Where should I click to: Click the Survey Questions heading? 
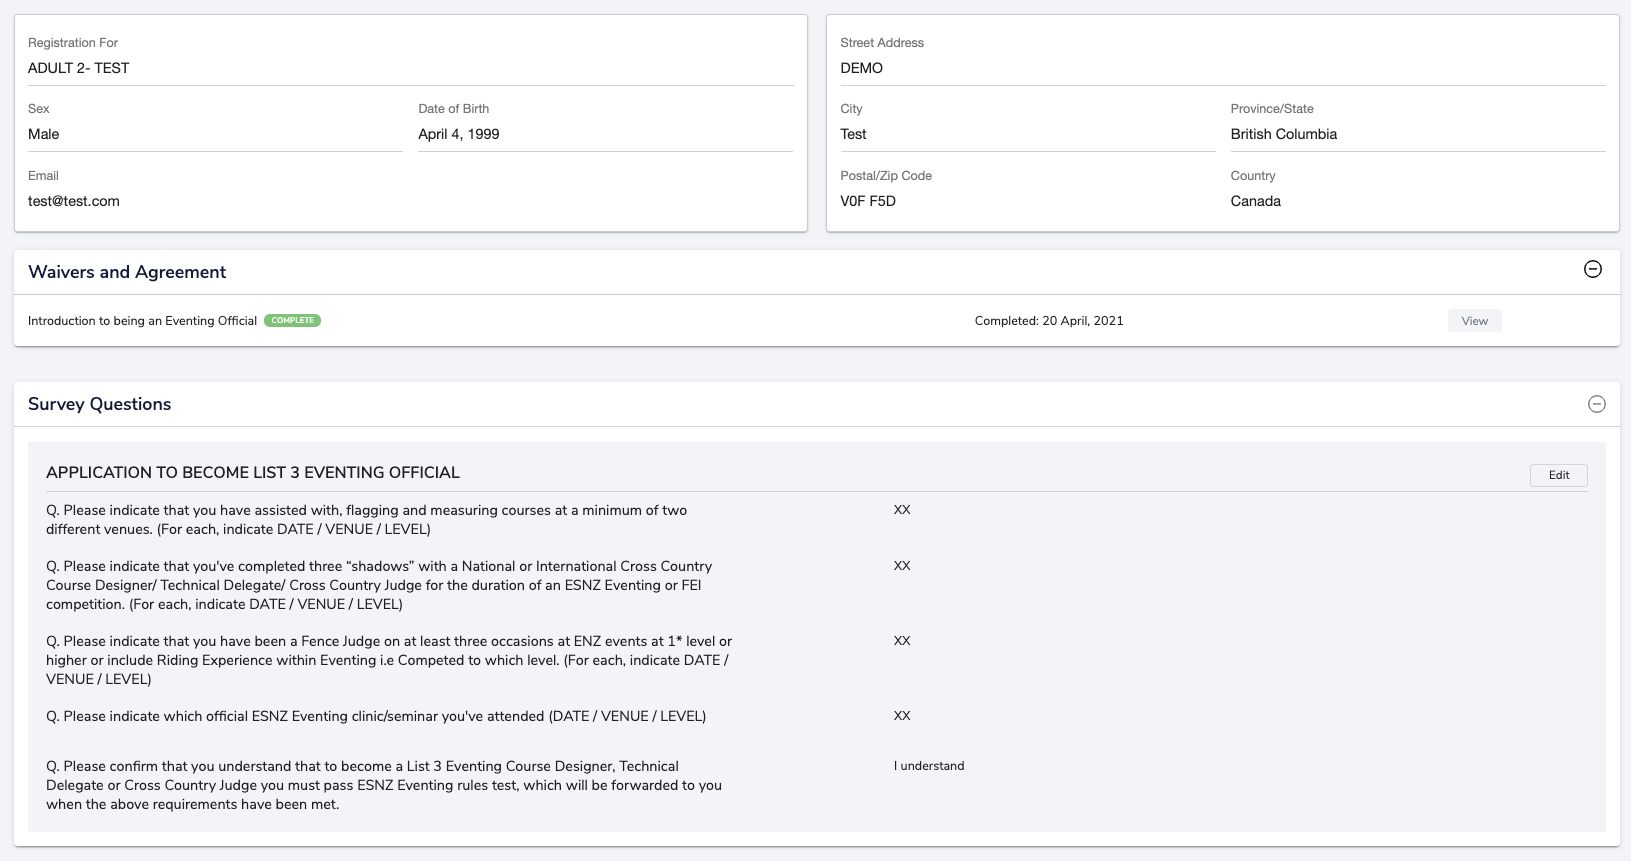tap(99, 404)
